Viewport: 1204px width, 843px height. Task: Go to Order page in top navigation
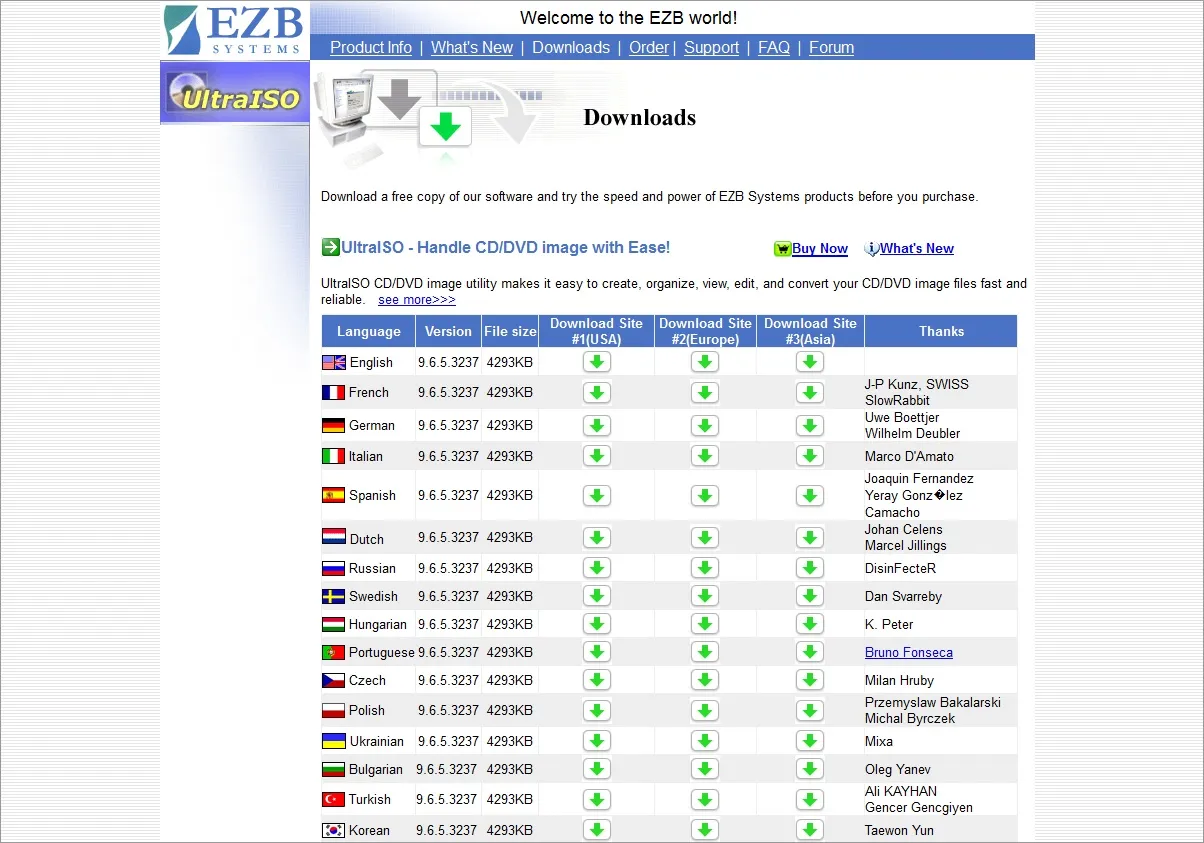pos(649,47)
